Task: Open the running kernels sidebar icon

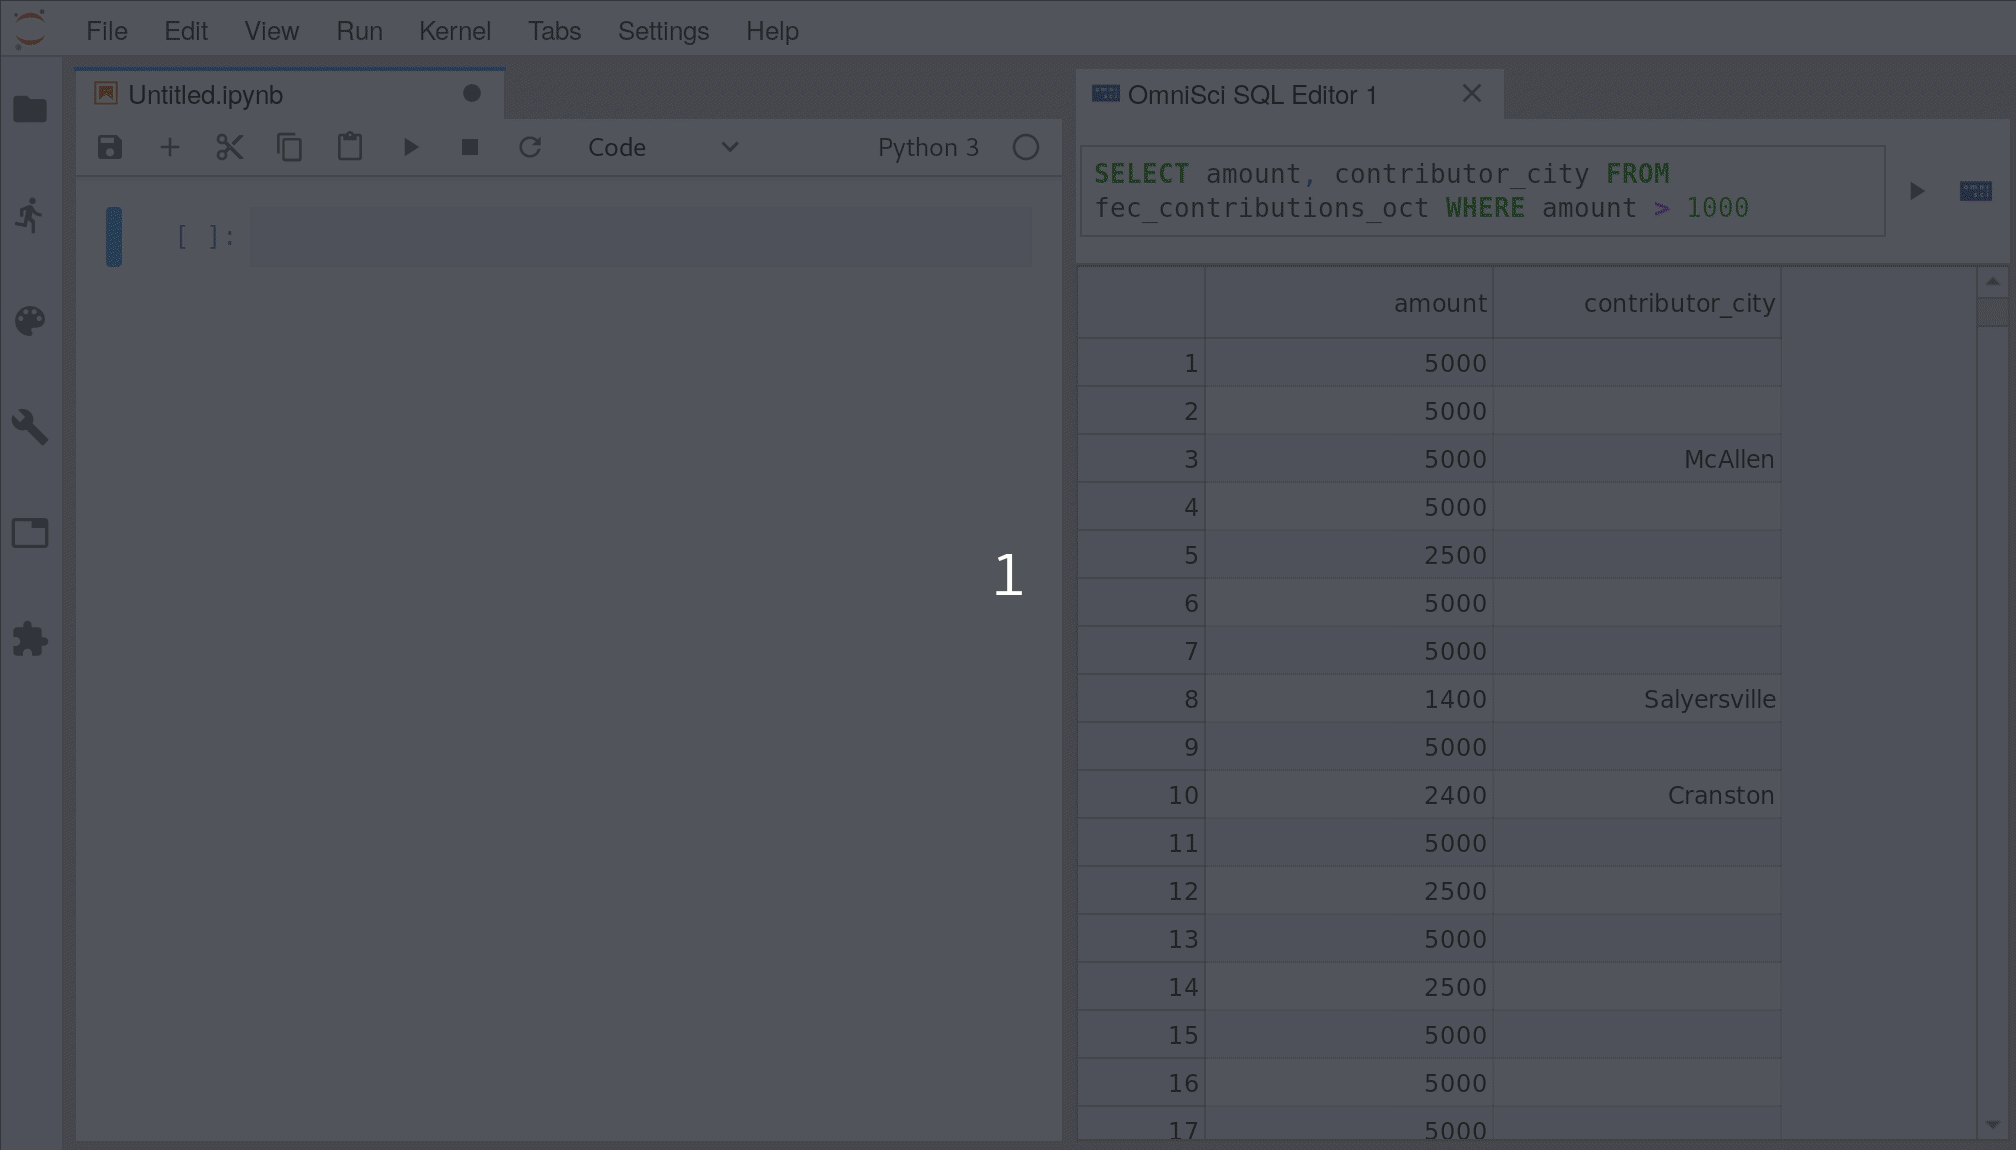Action: coord(30,215)
